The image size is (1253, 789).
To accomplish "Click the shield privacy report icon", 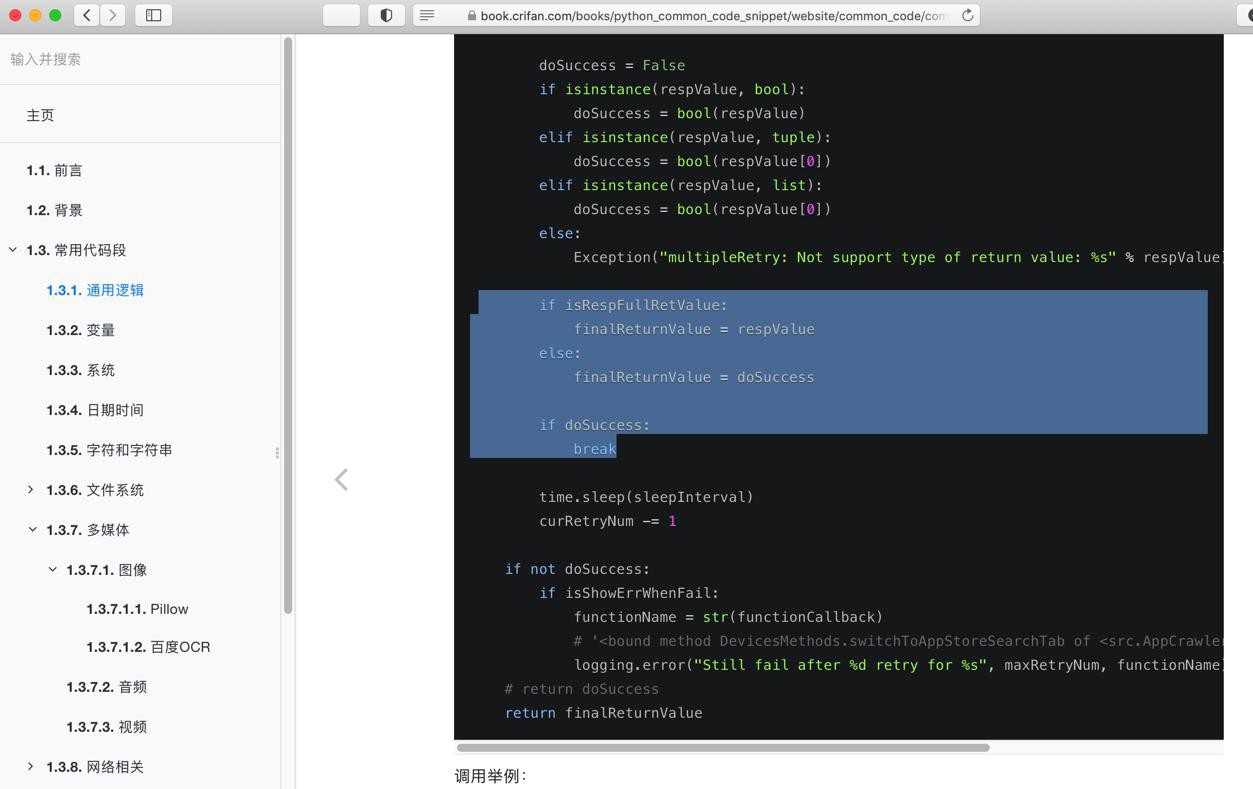I will [386, 15].
